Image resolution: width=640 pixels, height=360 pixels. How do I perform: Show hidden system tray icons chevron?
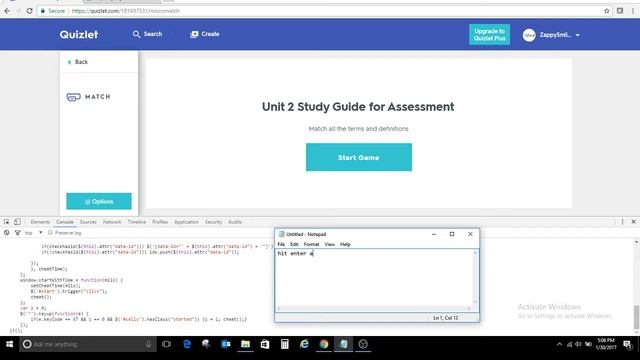559,344
